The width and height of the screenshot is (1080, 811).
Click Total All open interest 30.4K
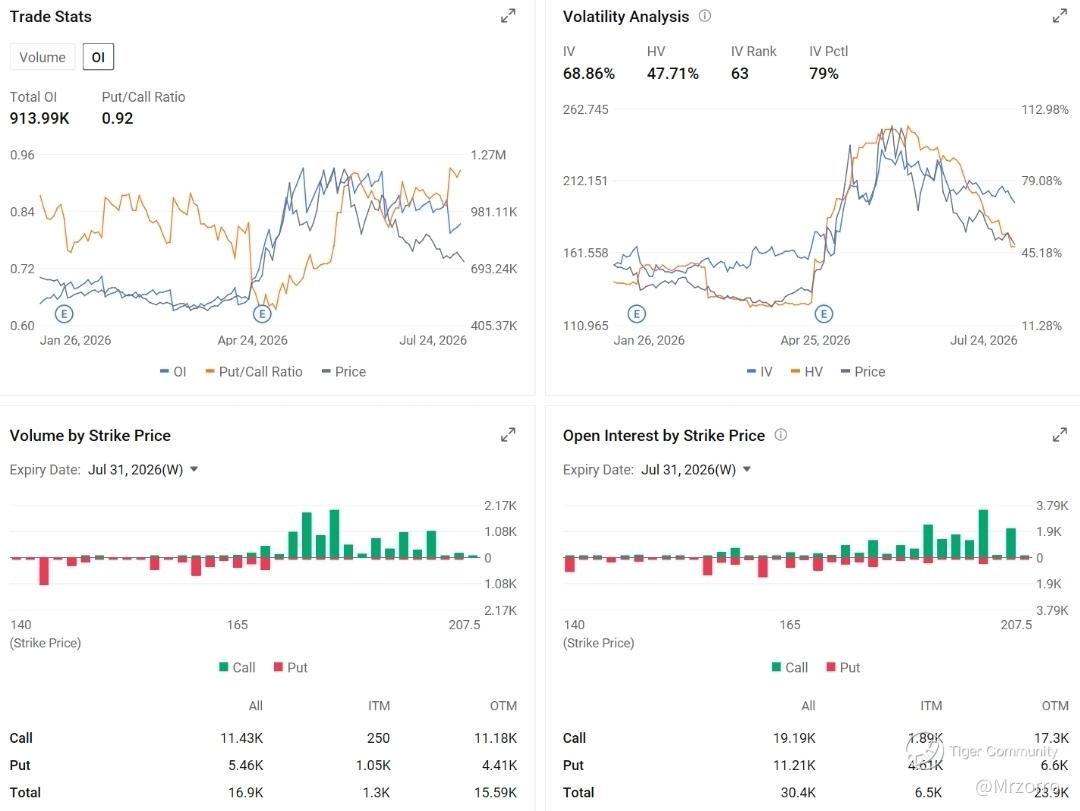coord(798,793)
